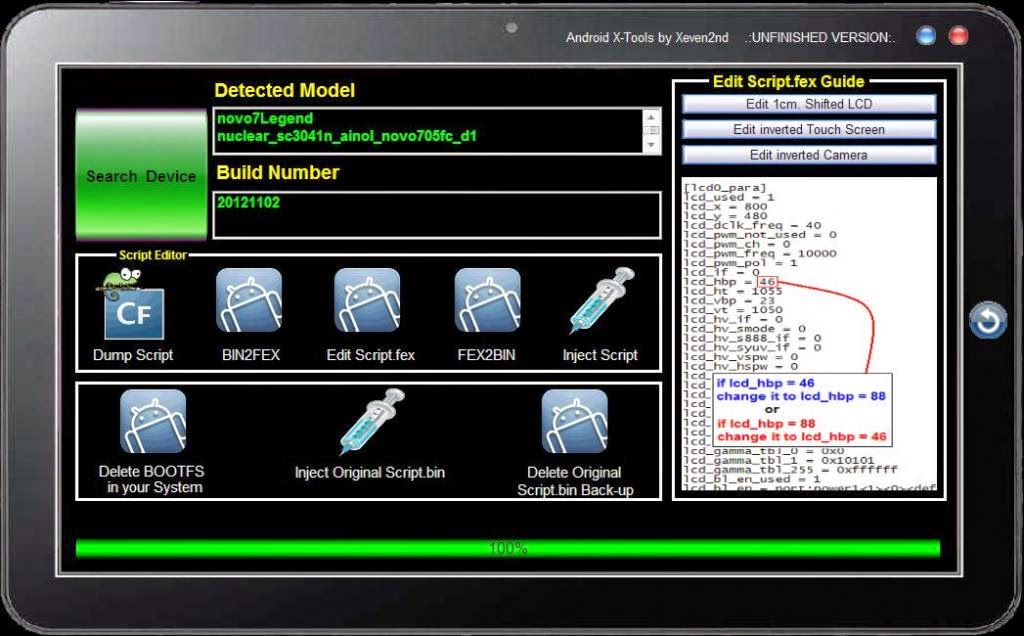This screenshot has width=1024, height=636.
Task: Click the blue orb button in title bar
Action: click(925, 35)
